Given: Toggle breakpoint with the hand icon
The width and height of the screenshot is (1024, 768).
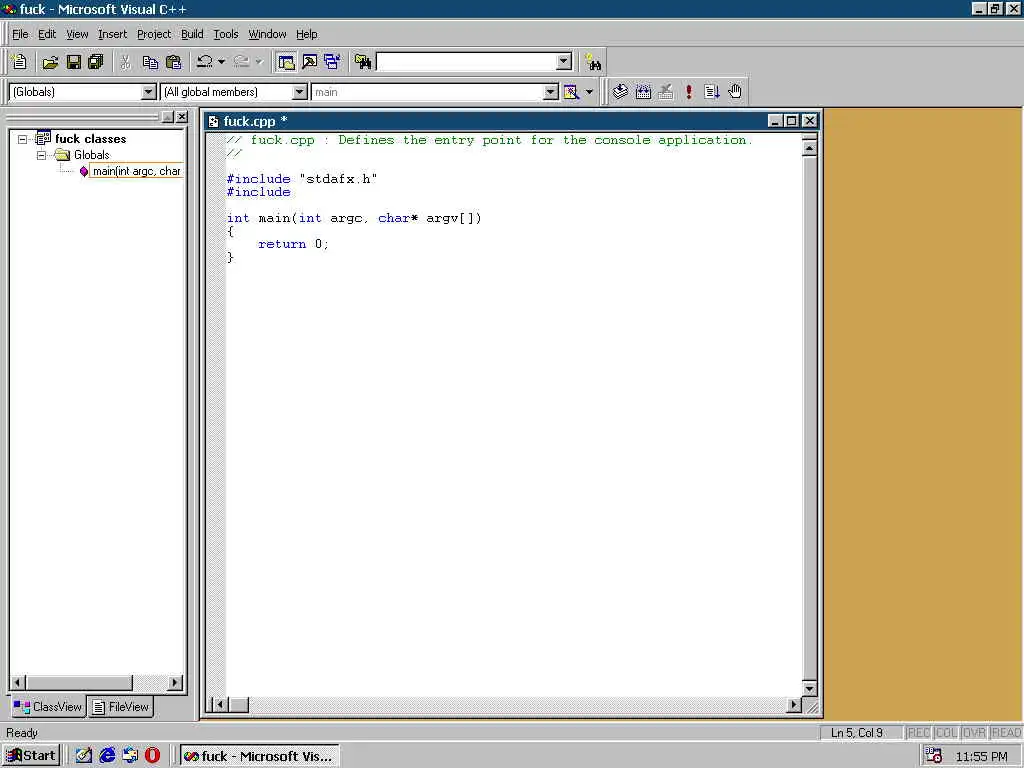Looking at the screenshot, I should pos(735,91).
